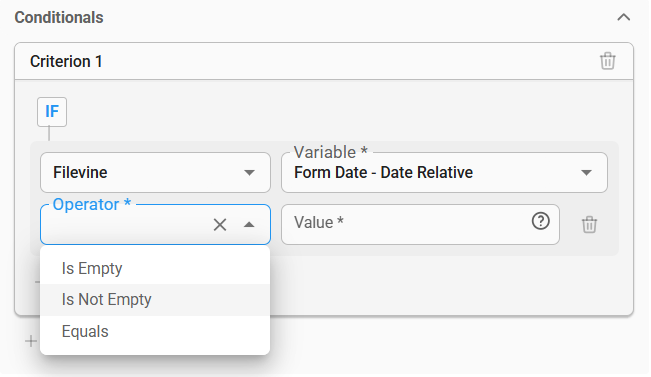Screen dimensions: 651x377
Task: Click the arrow on the Filevine dropdown
Action: [249, 173]
